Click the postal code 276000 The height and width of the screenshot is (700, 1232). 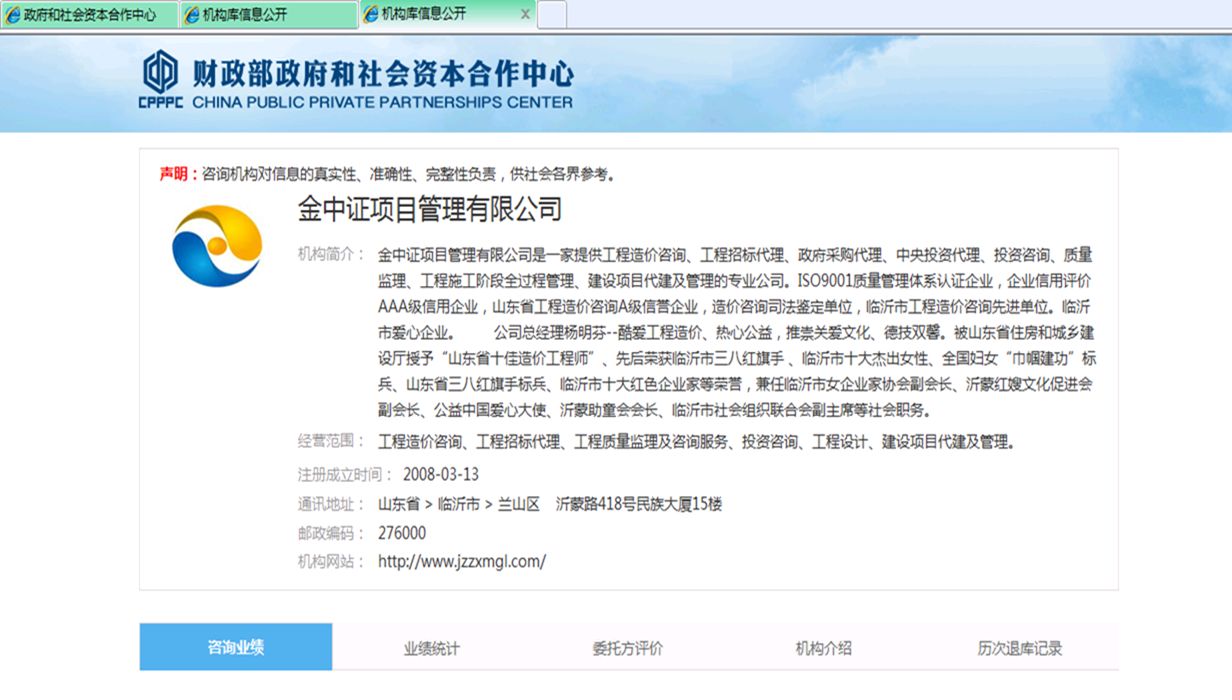[x=402, y=533]
